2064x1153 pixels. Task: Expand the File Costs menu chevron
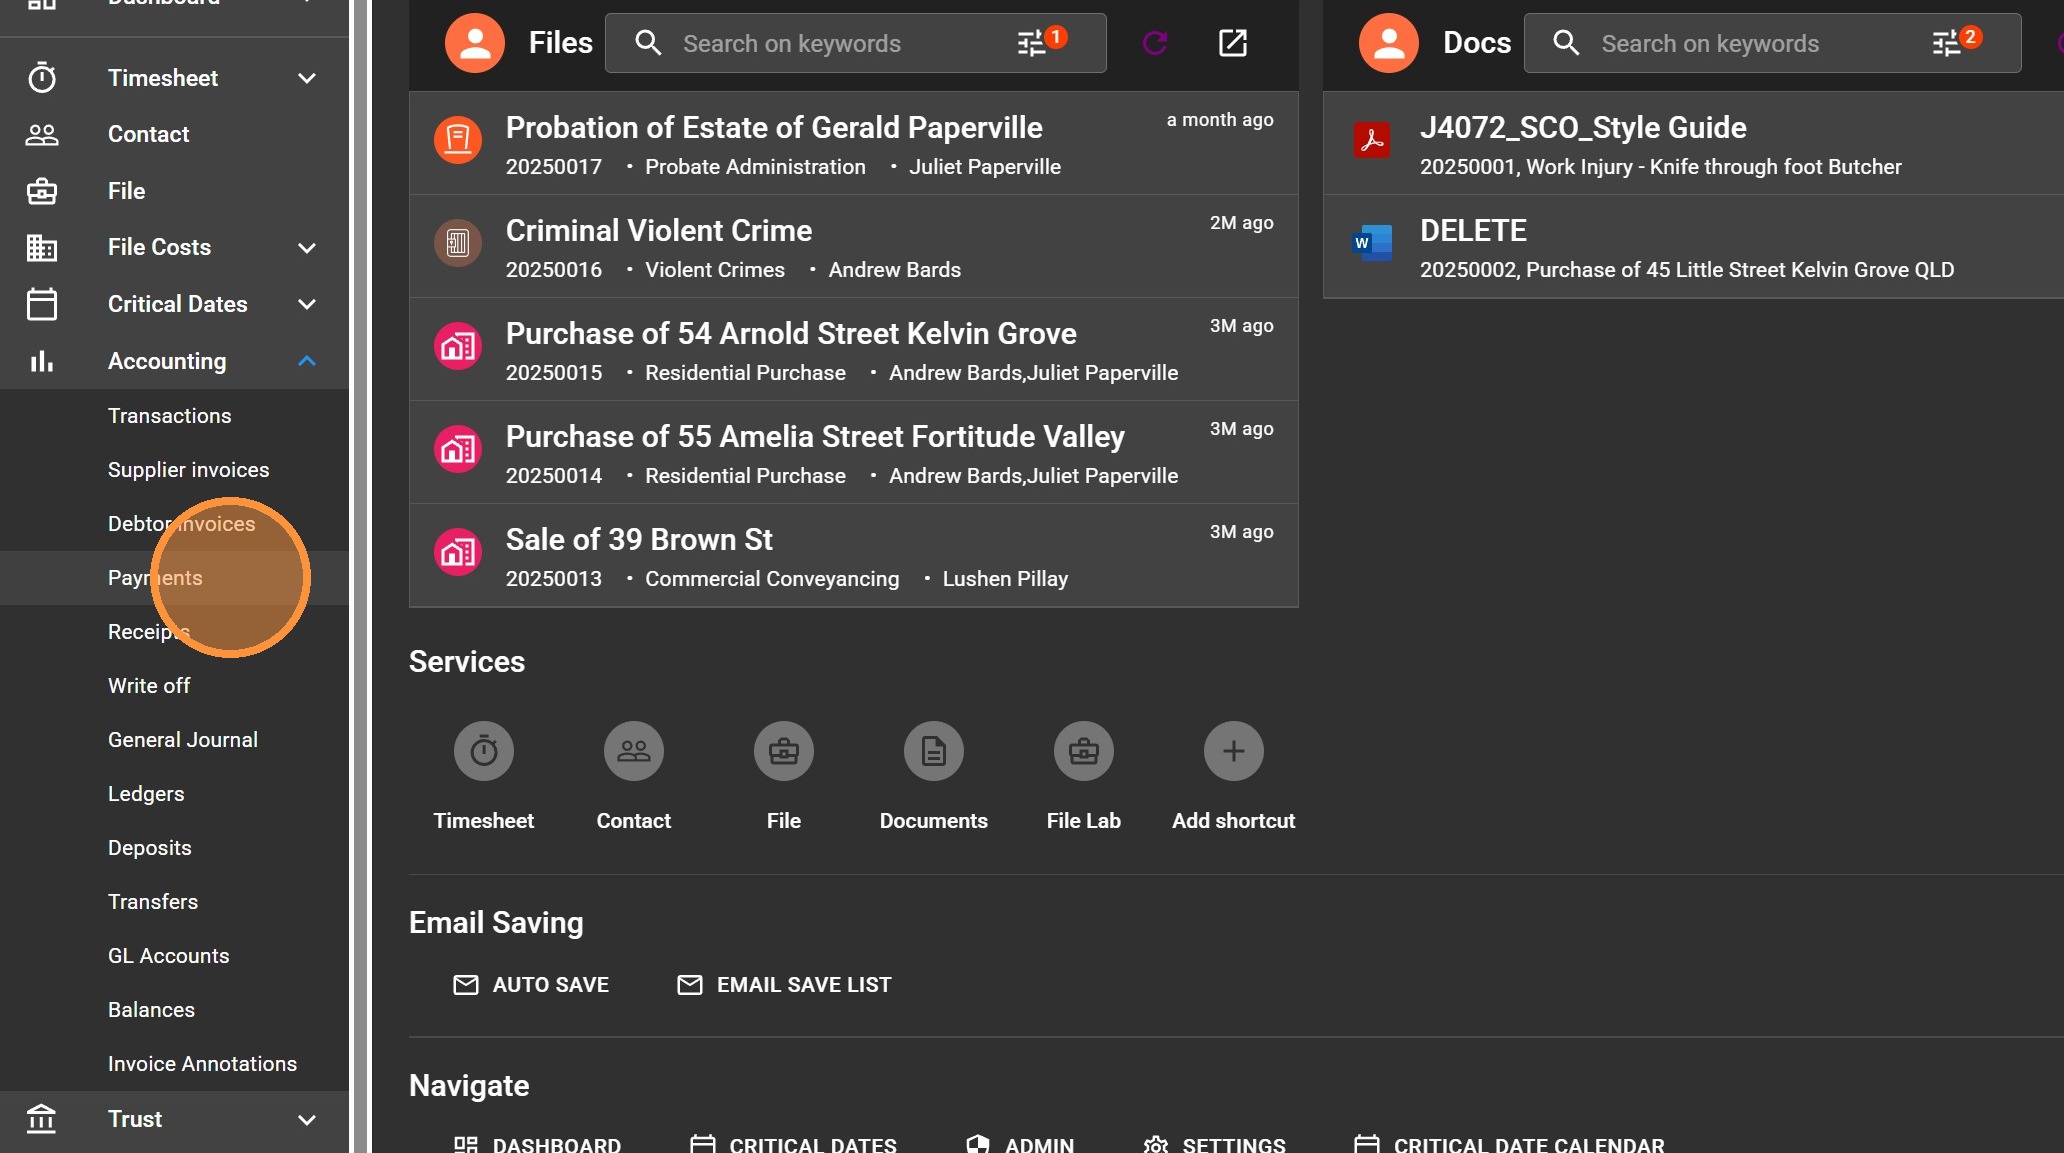click(x=307, y=247)
